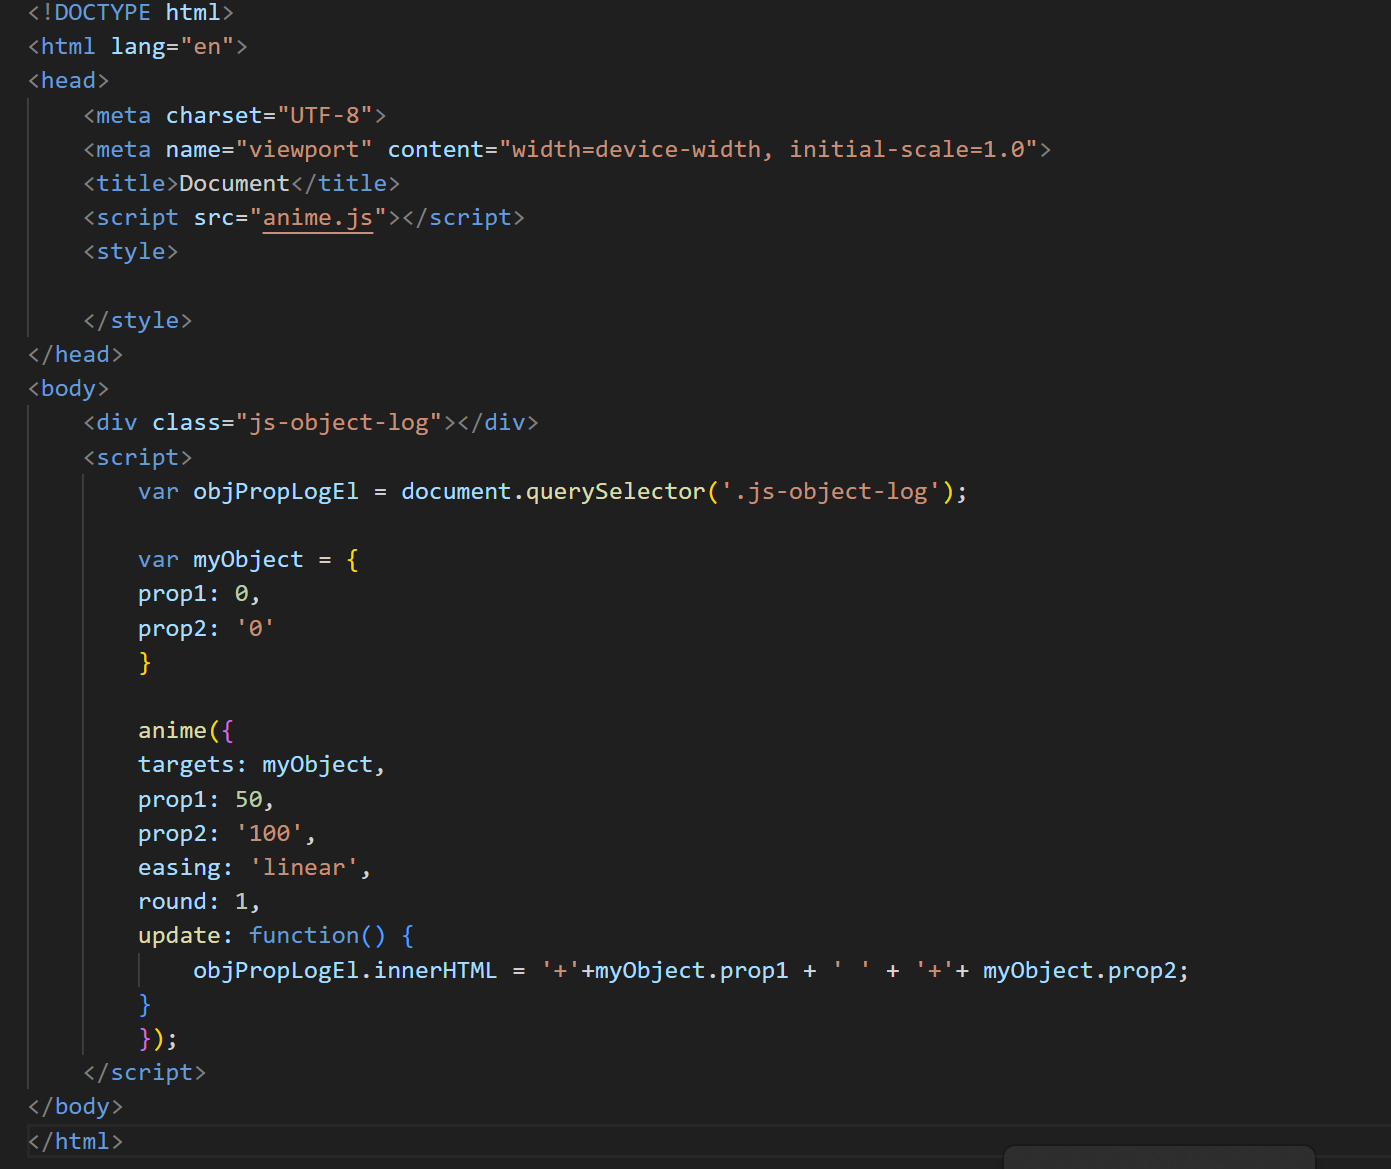Screen dimensions: 1391x1169
Task: Click the yellow opening brace after myObject =
Action: tap(352, 560)
